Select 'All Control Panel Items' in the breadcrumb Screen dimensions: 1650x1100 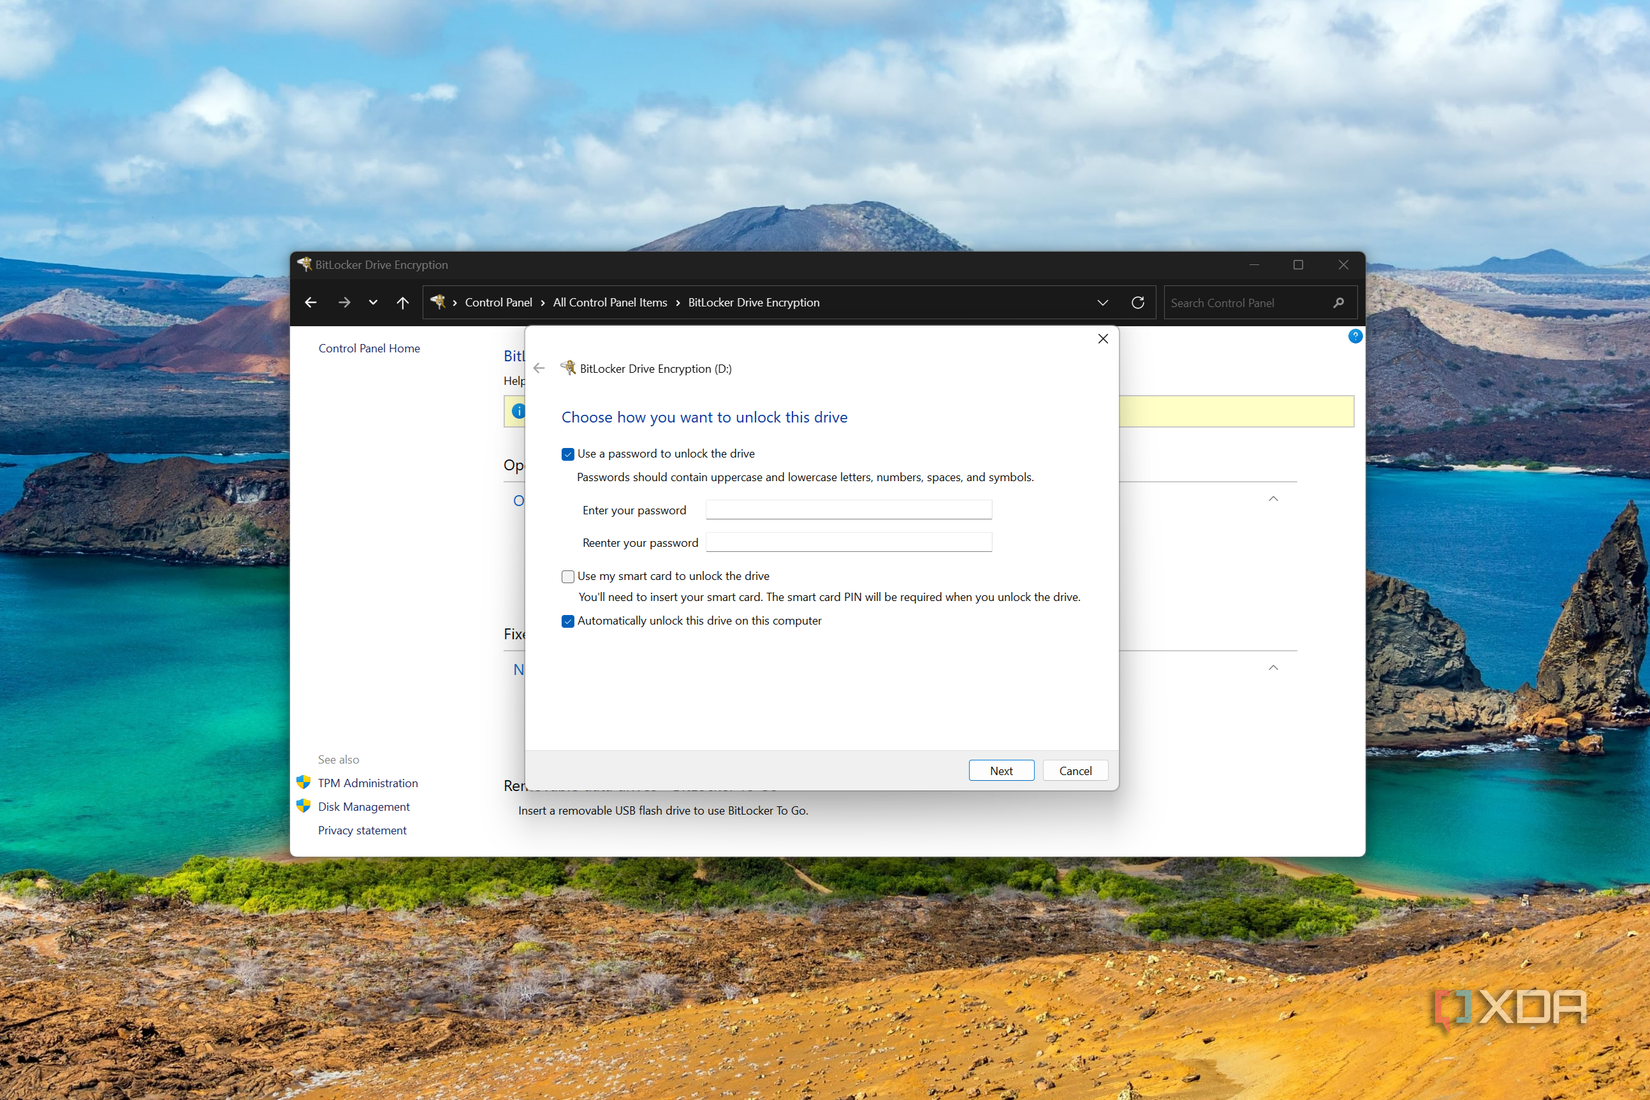(x=610, y=302)
